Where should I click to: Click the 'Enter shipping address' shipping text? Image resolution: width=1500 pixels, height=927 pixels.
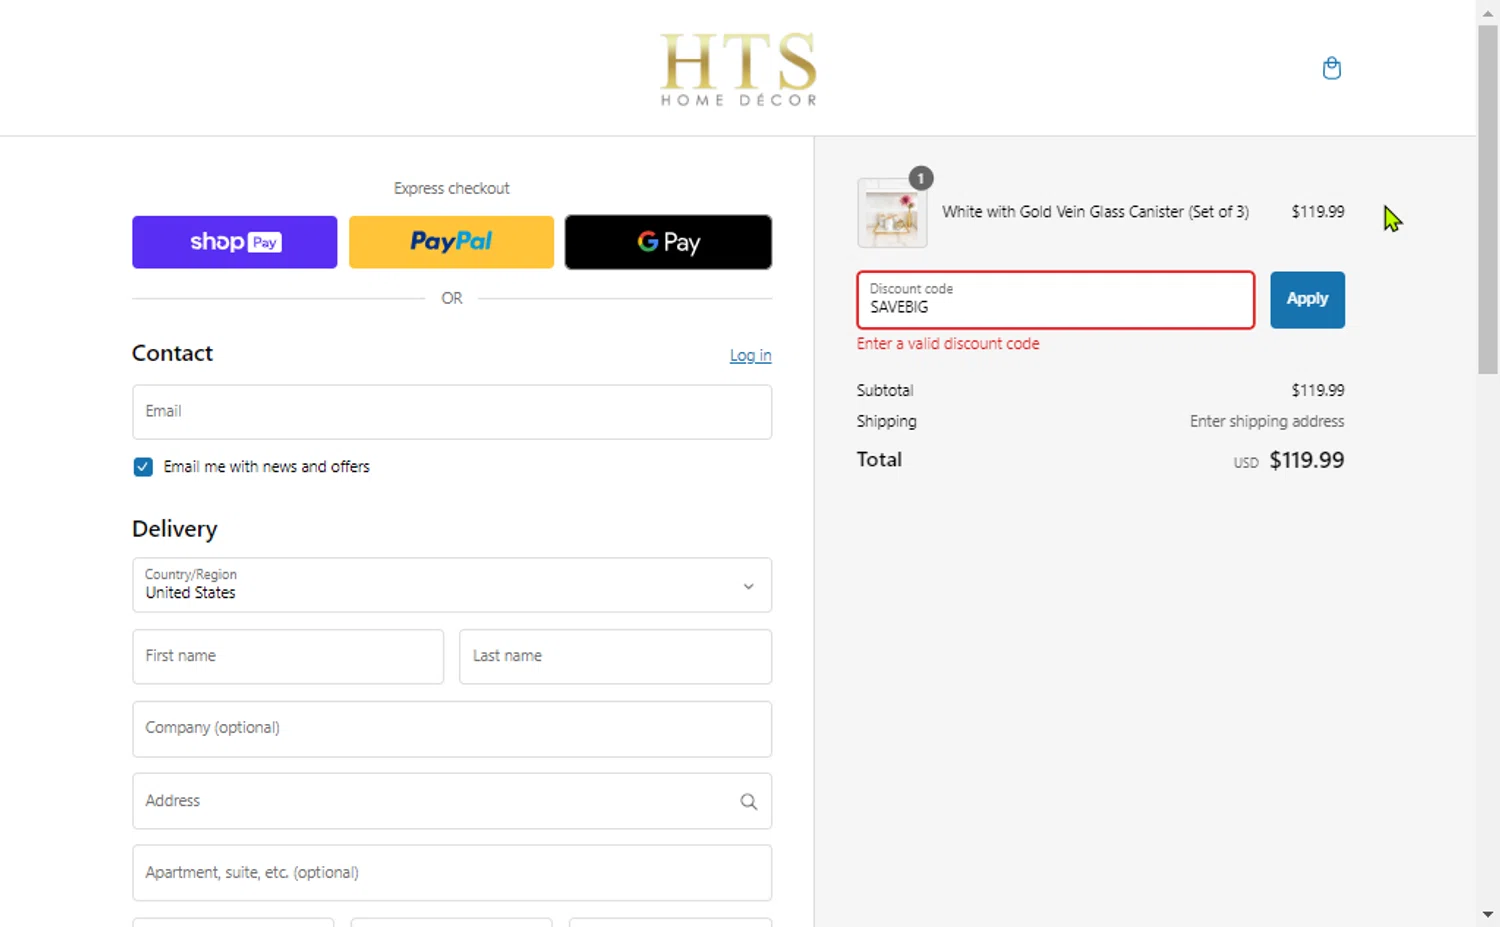tap(1267, 421)
